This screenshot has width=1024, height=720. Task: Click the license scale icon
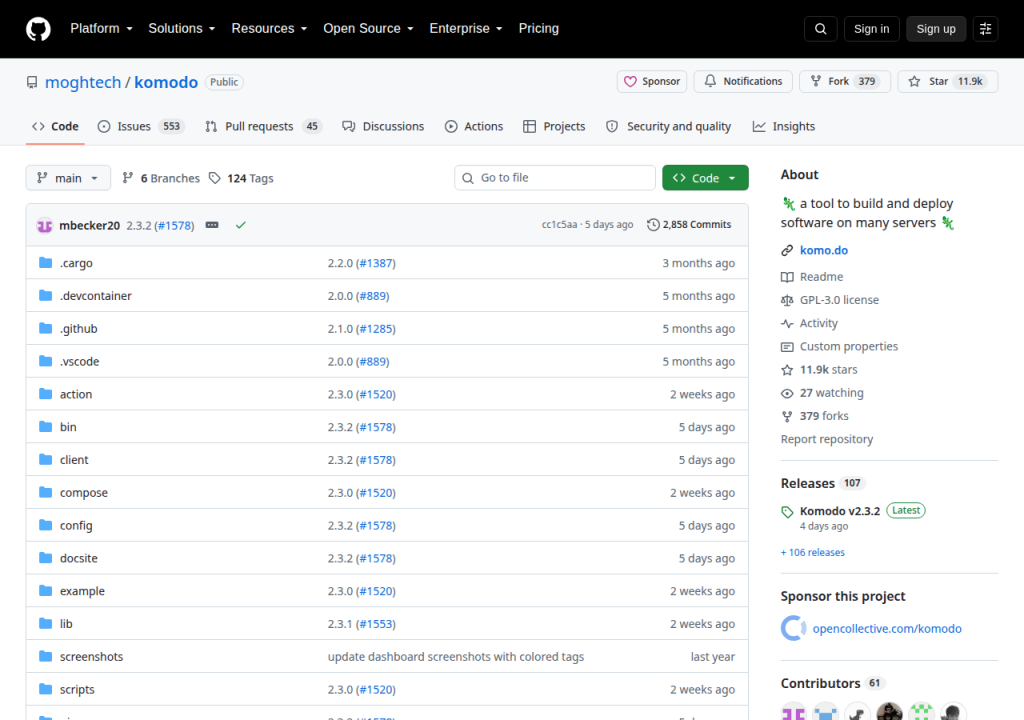[787, 300]
